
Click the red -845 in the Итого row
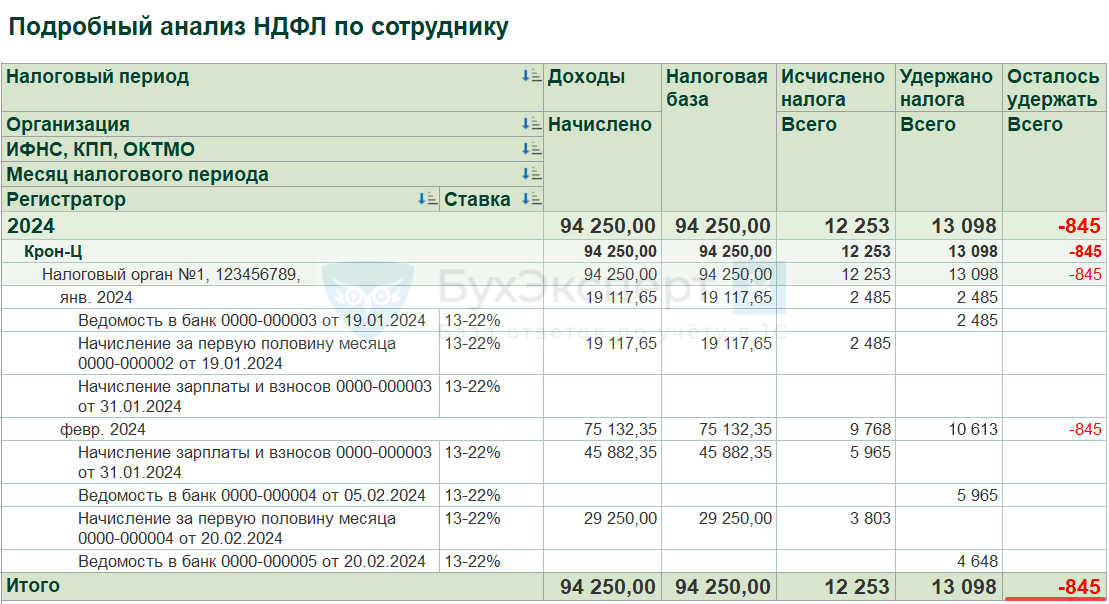click(x=1079, y=587)
